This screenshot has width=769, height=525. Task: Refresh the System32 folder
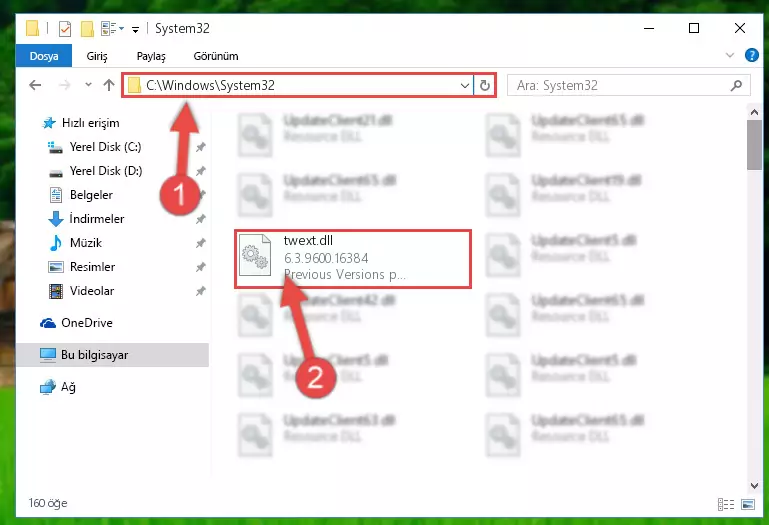click(485, 85)
